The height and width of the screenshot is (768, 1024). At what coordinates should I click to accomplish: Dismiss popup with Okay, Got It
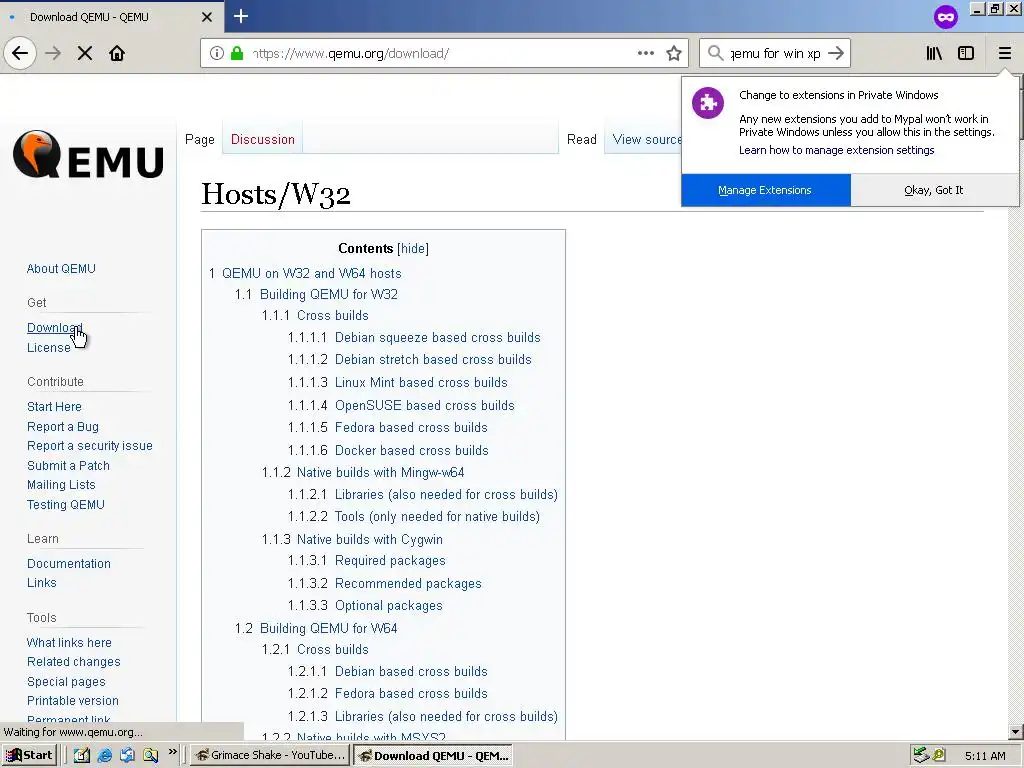[x=934, y=190]
